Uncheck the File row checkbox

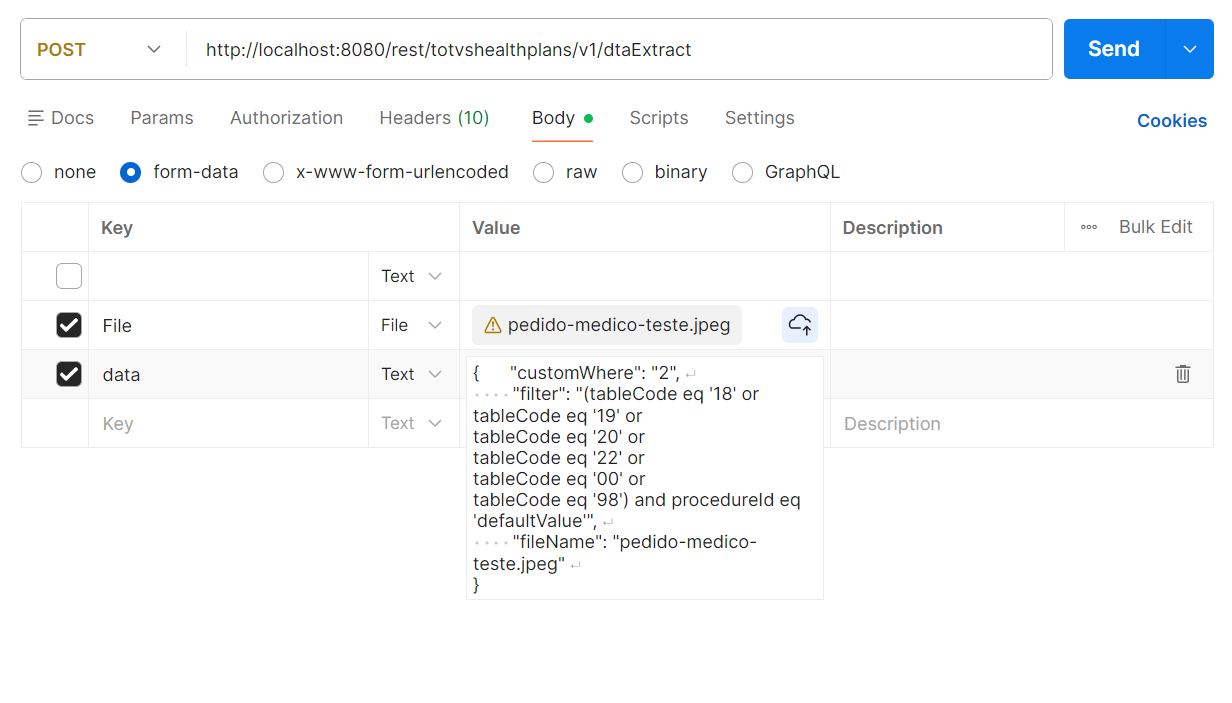click(69, 325)
